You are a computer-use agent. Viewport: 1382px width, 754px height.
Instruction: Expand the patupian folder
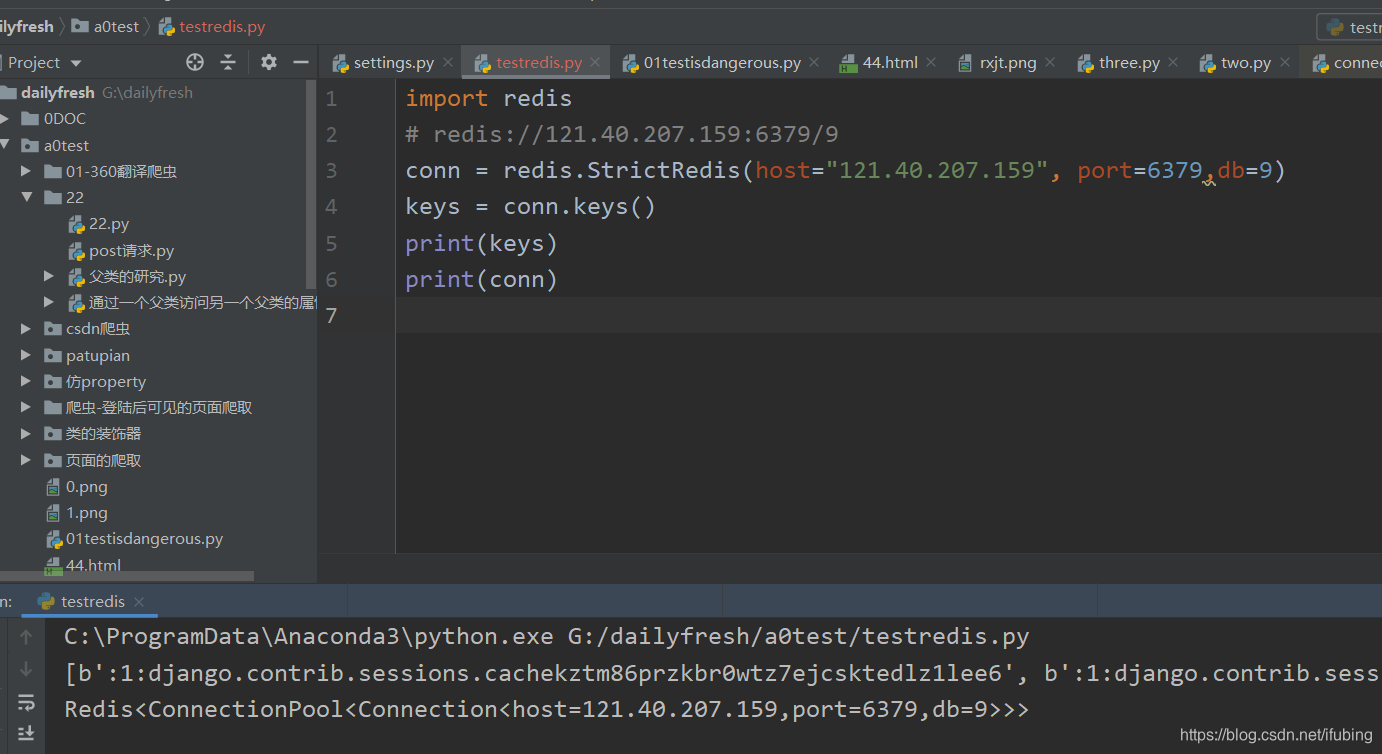(x=26, y=355)
